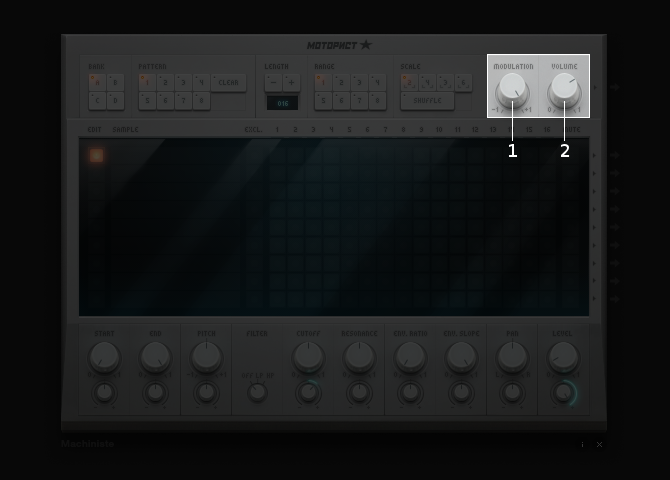670x480 pixels.
Task: Switch to pattern 2
Action: [x=165, y=82]
